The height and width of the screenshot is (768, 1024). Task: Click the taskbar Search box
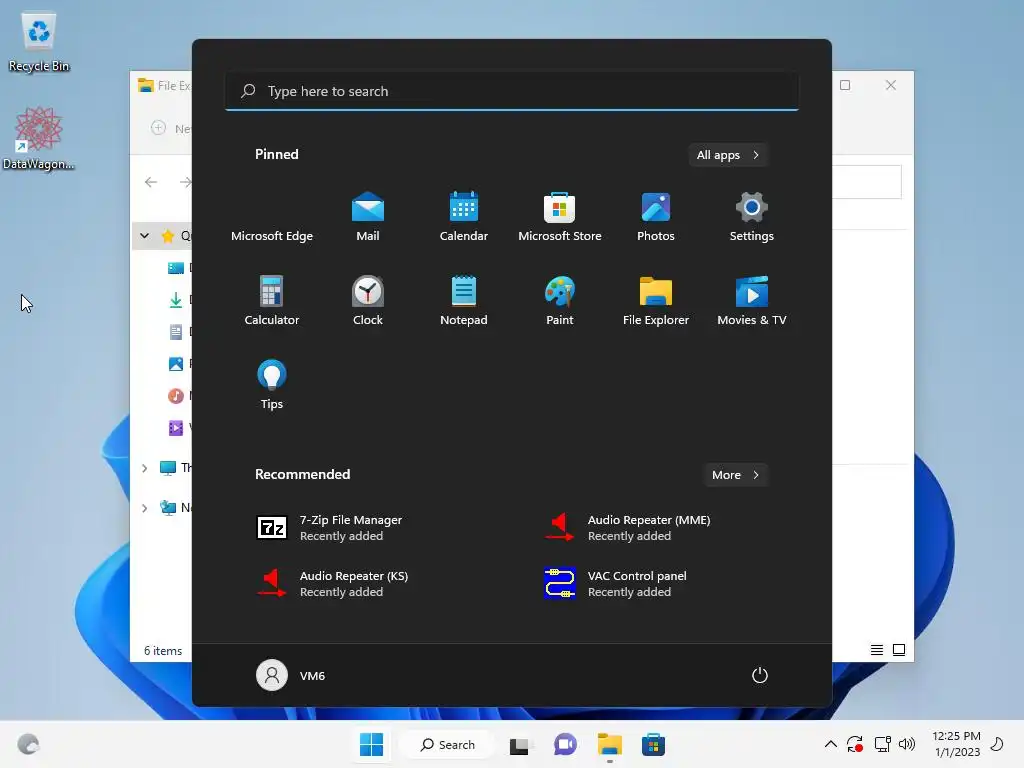(448, 744)
